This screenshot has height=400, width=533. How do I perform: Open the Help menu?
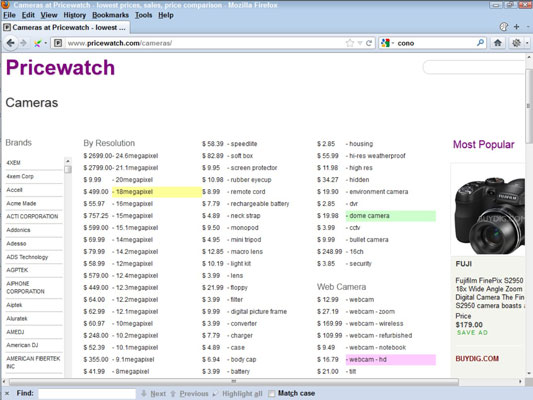click(x=166, y=15)
